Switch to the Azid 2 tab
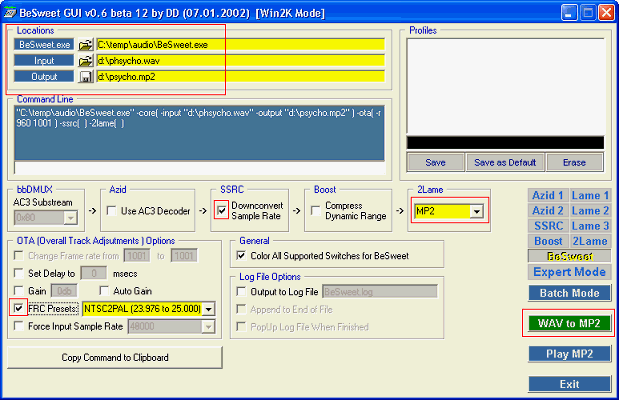This screenshot has height=400, width=619. (x=548, y=210)
